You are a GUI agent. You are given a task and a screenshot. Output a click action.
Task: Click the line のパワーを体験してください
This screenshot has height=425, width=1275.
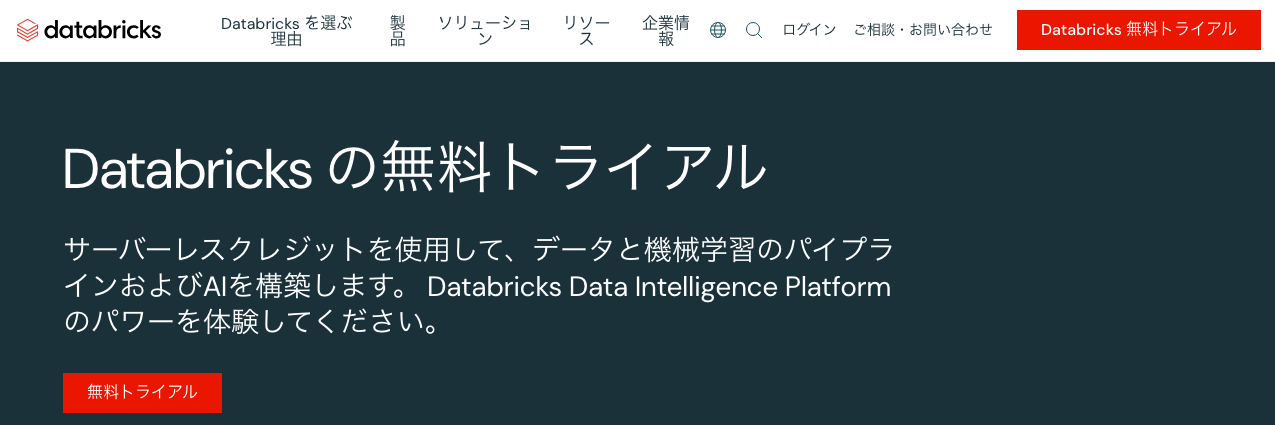coord(252,324)
